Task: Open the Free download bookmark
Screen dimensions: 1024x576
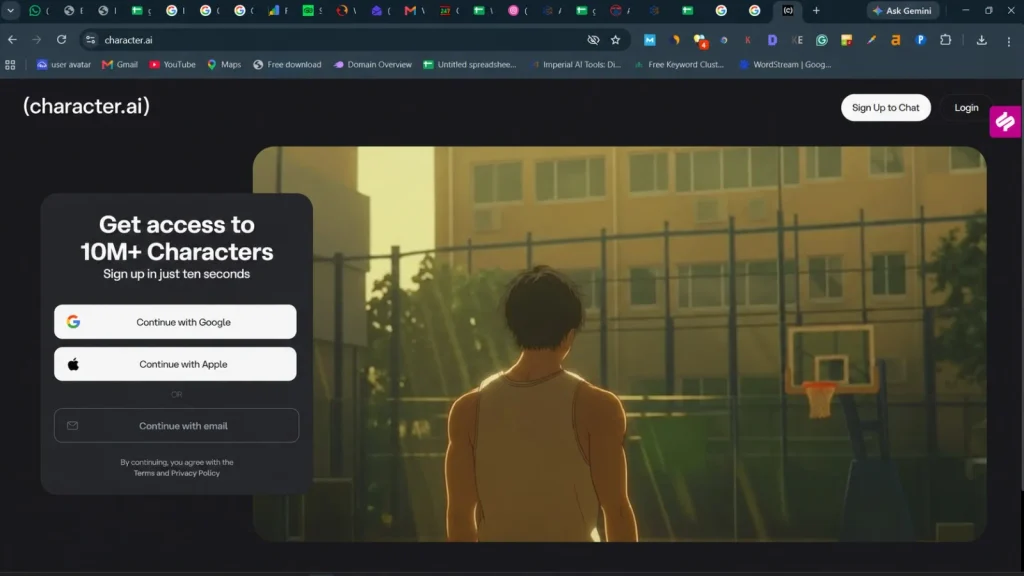Action: (287, 65)
